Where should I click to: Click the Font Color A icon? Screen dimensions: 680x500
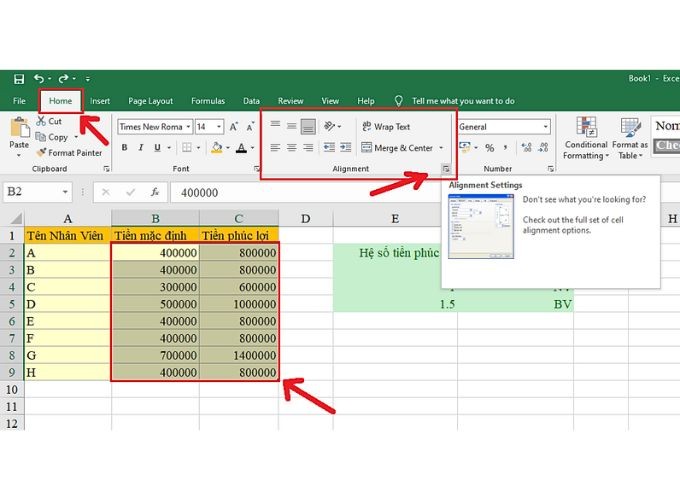coord(242,148)
